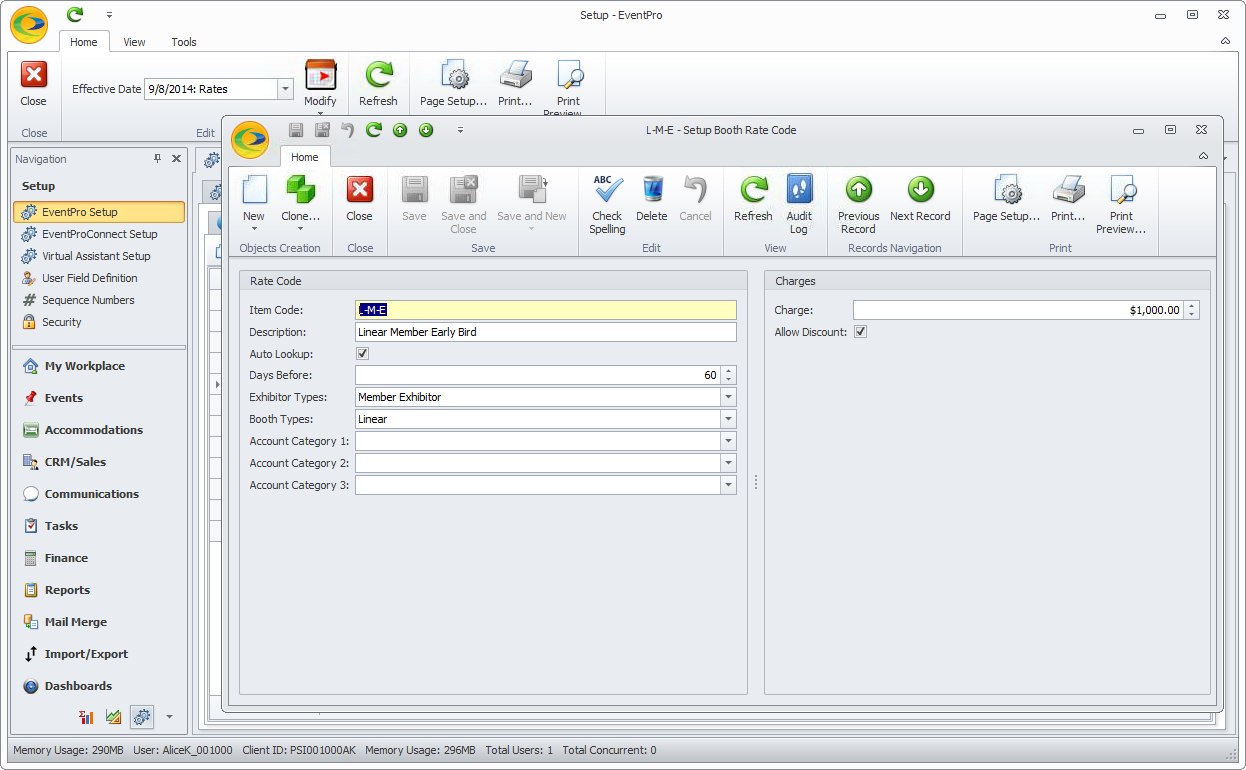Open Page Setup in Booth Rate Code window
Viewport: 1246px width, 770px height.
click(x=1007, y=198)
